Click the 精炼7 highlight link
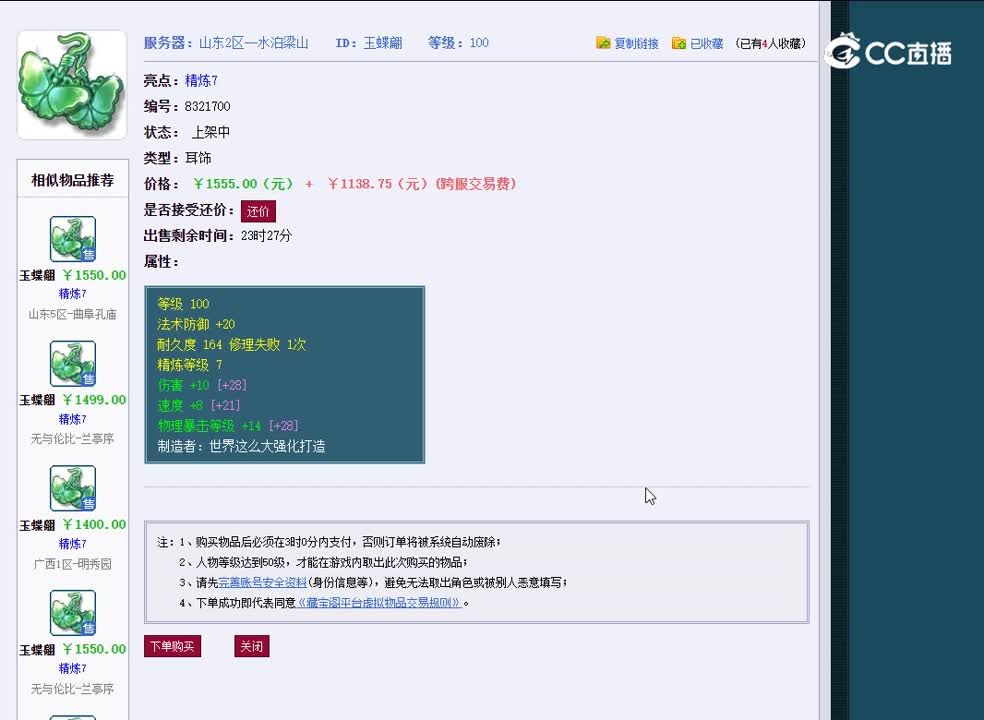The height and width of the screenshot is (720, 984). point(201,80)
